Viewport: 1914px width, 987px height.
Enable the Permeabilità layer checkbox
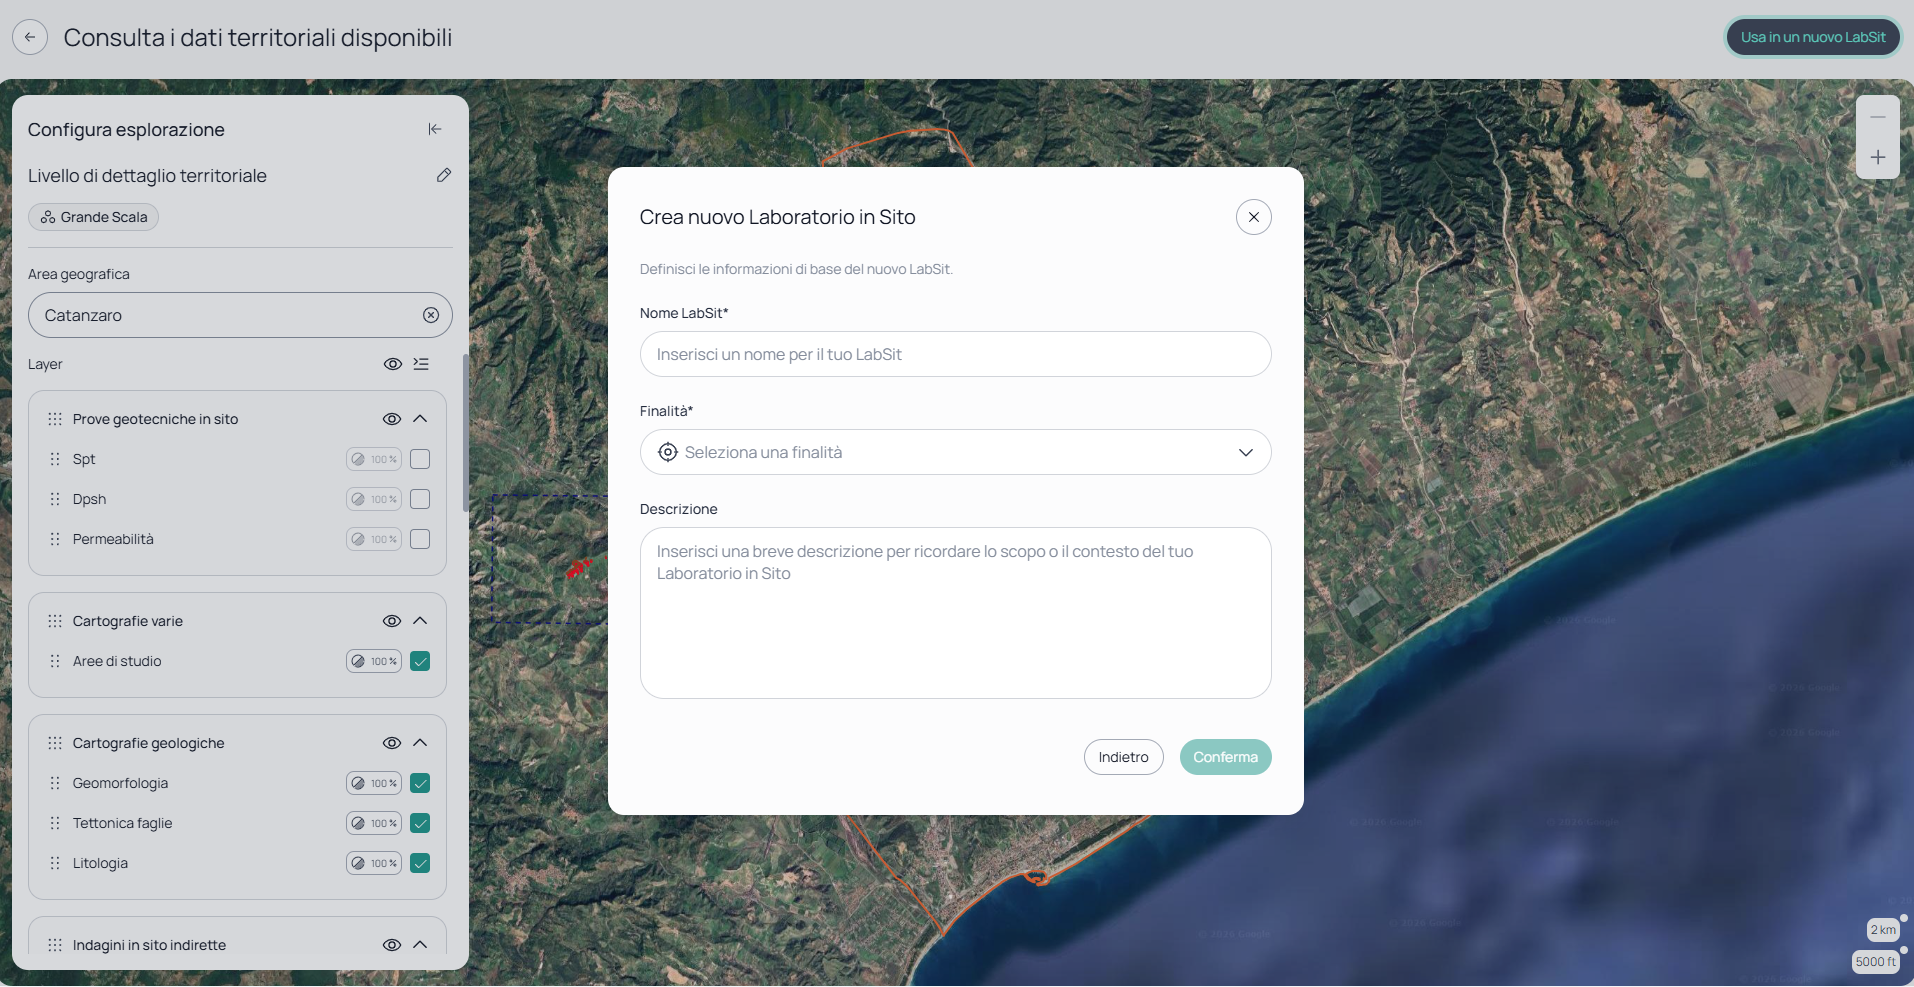(420, 539)
